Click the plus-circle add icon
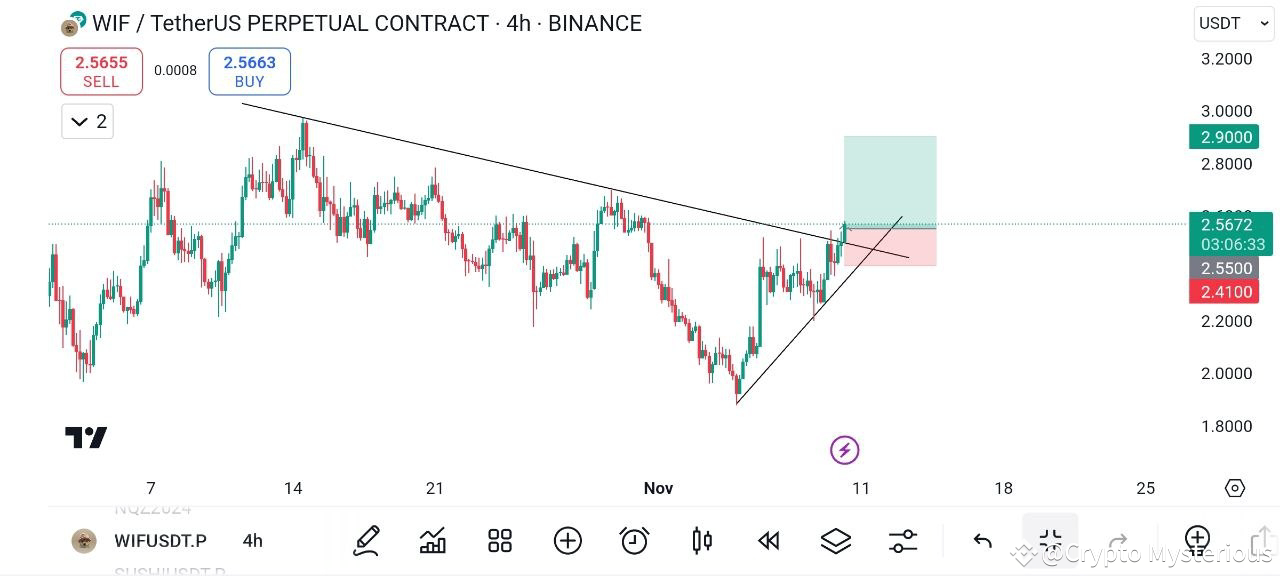Screen dimensions: 1280x576 click(x=567, y=540)
